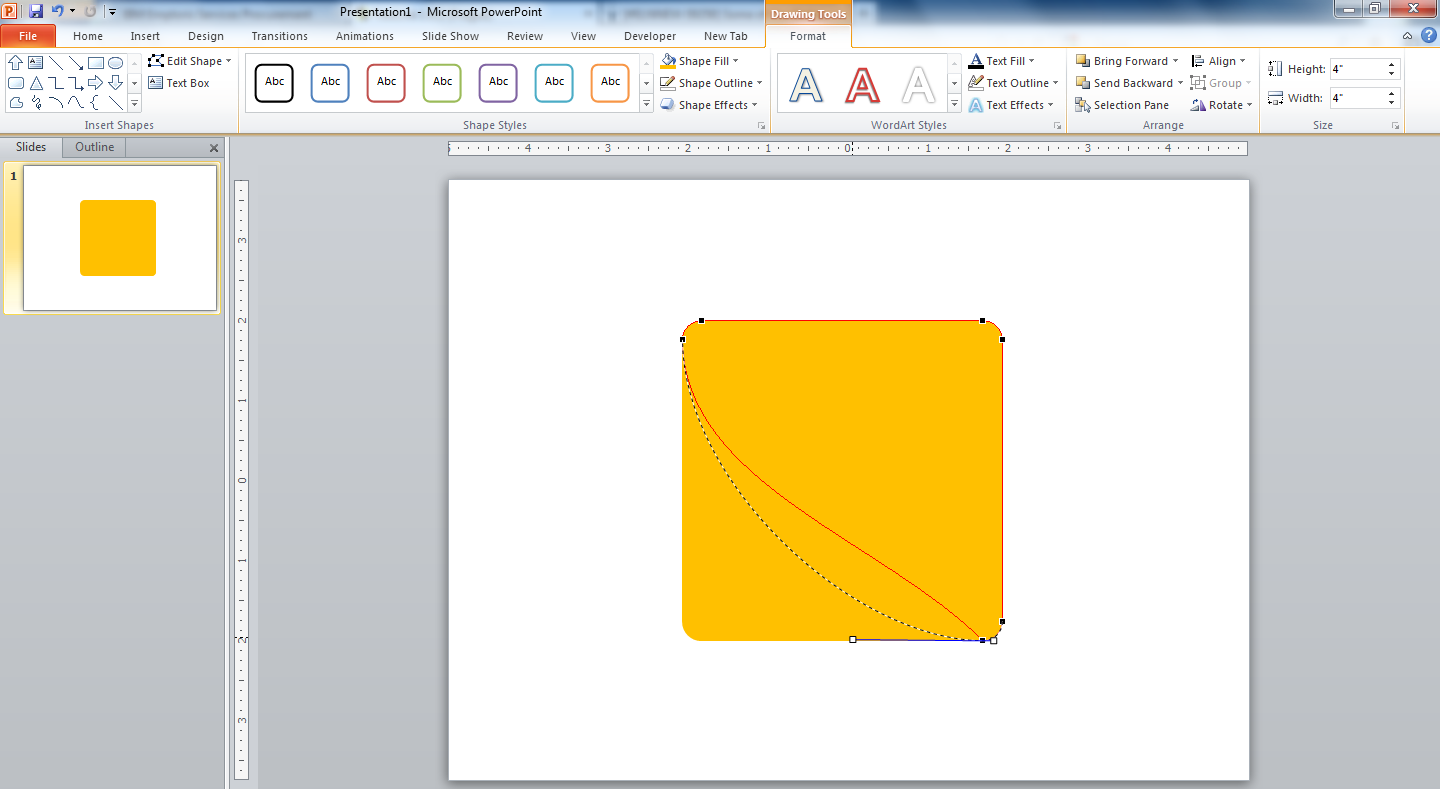Switch to the Design ribbon tab
The width and height of the screenshot is (1440, 789).
click(206, 36)
